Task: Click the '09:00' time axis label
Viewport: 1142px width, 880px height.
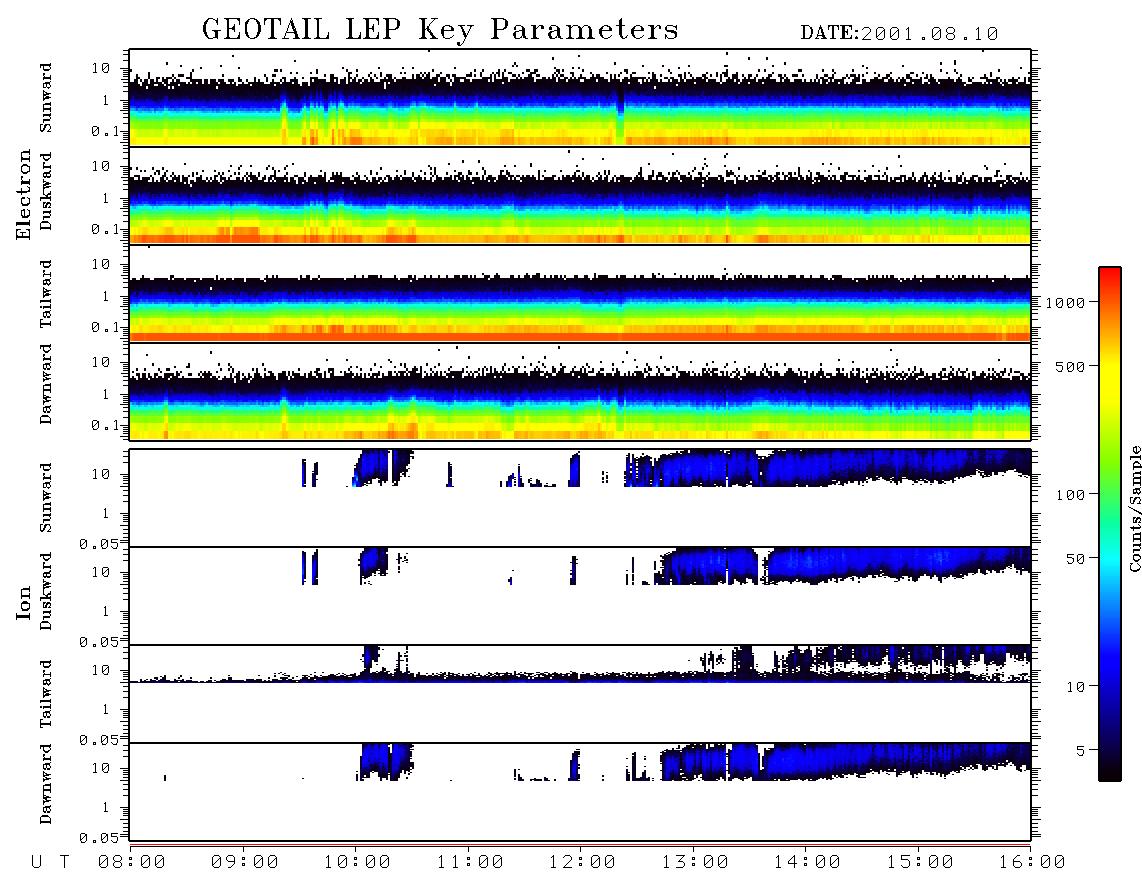Action: point(245,862)
